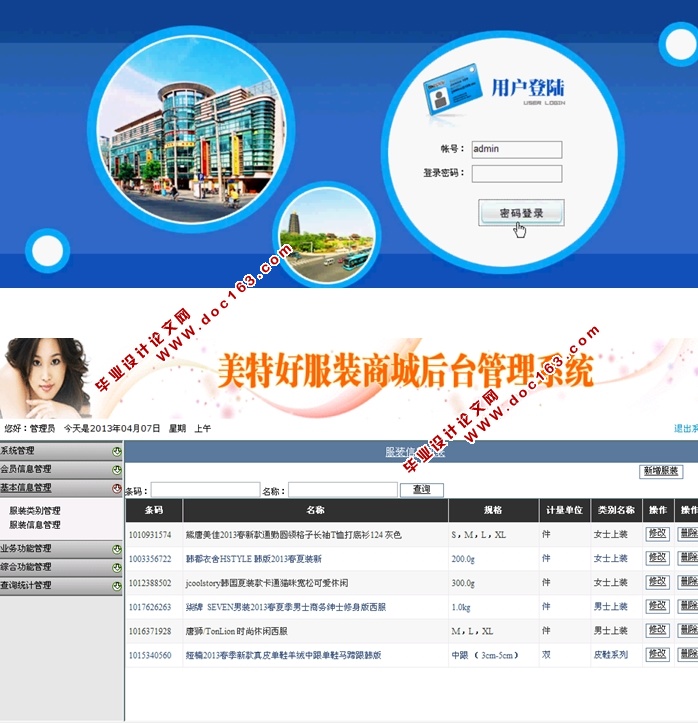Click the pagoda street photo
This screenshot has height=723, width=698.
point(327,235)
